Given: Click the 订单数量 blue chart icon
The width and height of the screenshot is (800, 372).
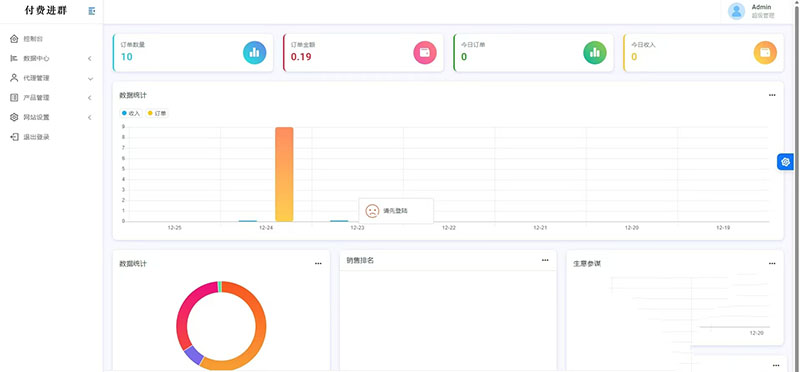Looking at the screenshot, I should tap(255, 53).
